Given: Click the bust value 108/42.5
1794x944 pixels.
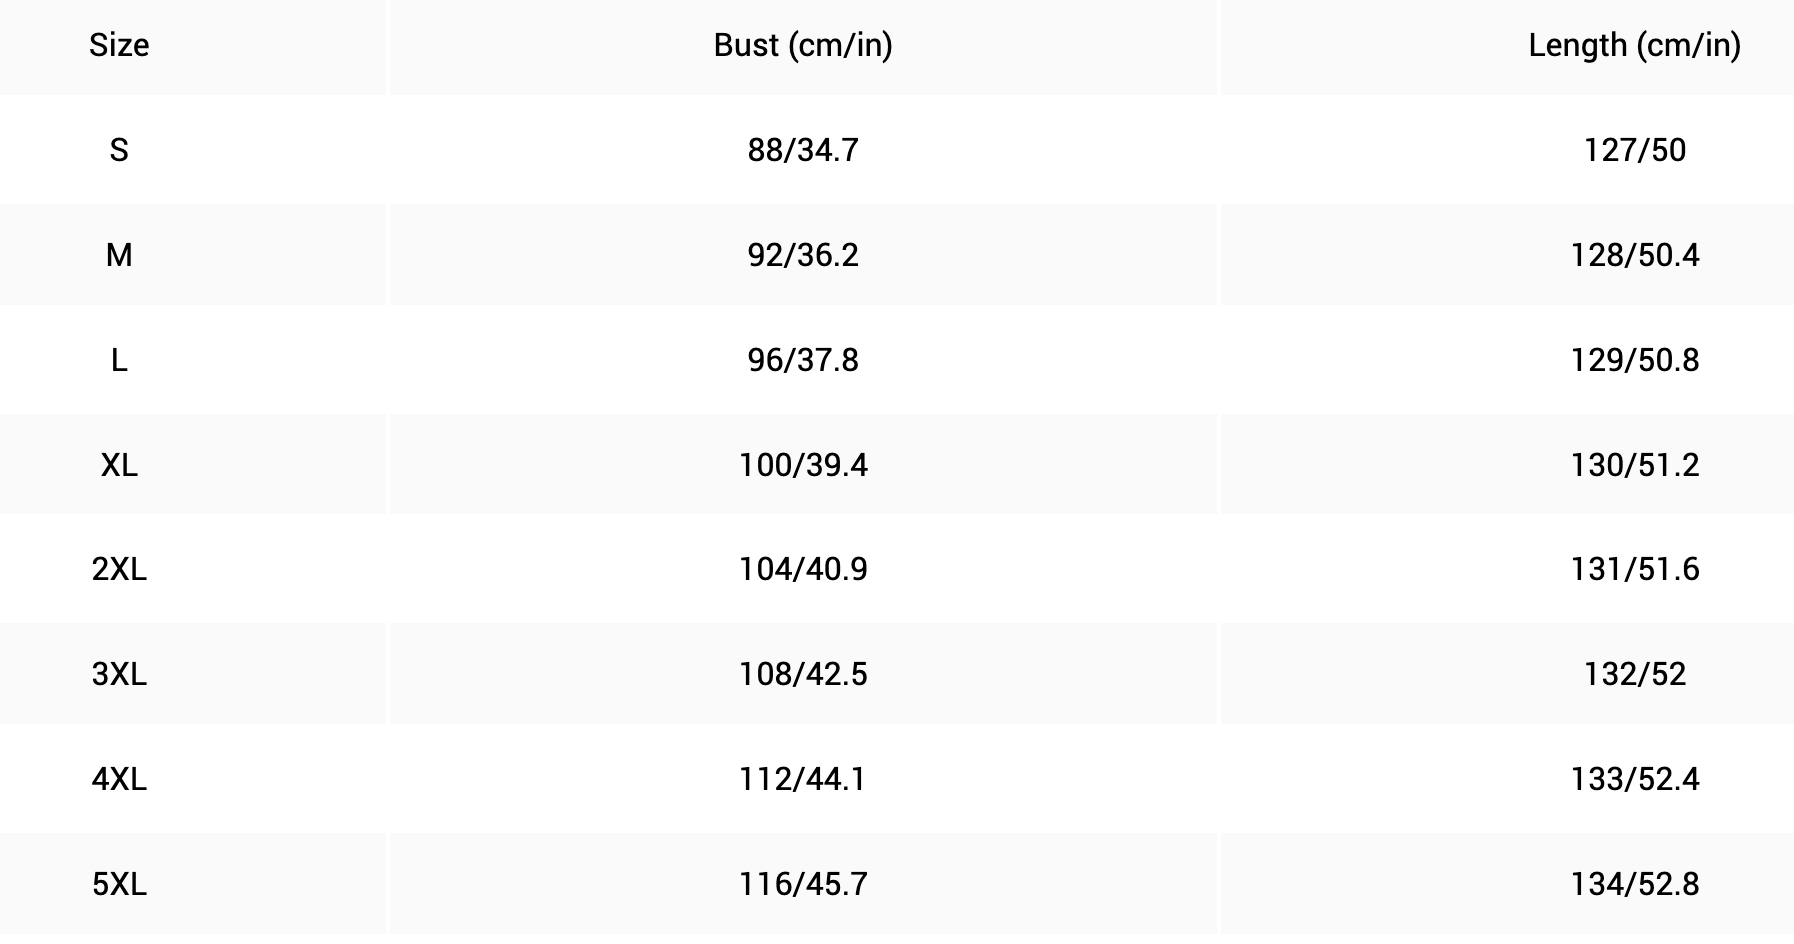Looking at the screenshot, I should click(803, 674).
